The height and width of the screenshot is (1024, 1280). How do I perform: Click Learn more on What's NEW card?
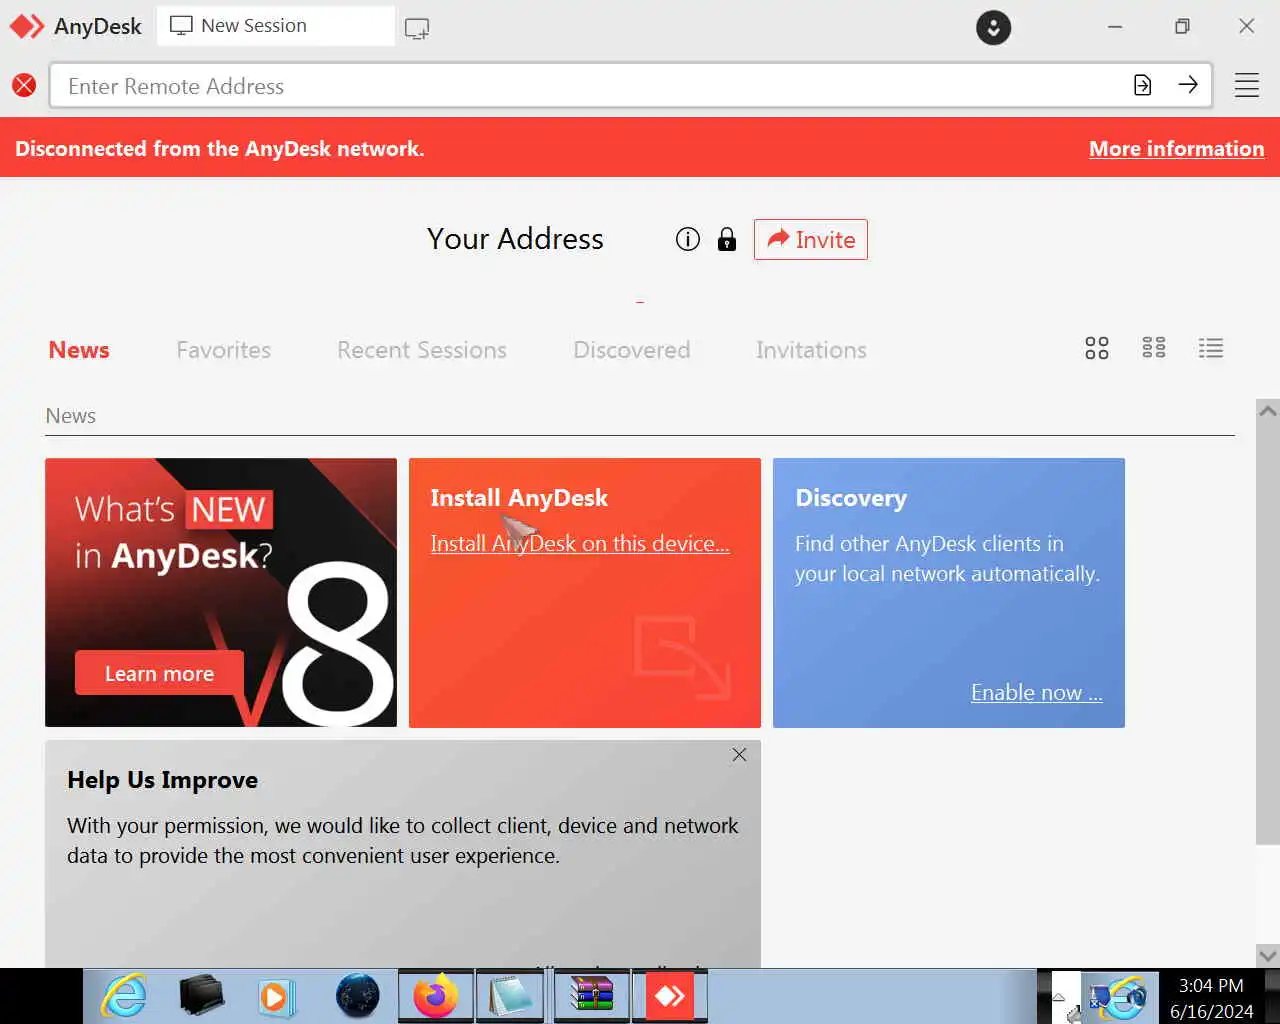click(x=159, y=673)
